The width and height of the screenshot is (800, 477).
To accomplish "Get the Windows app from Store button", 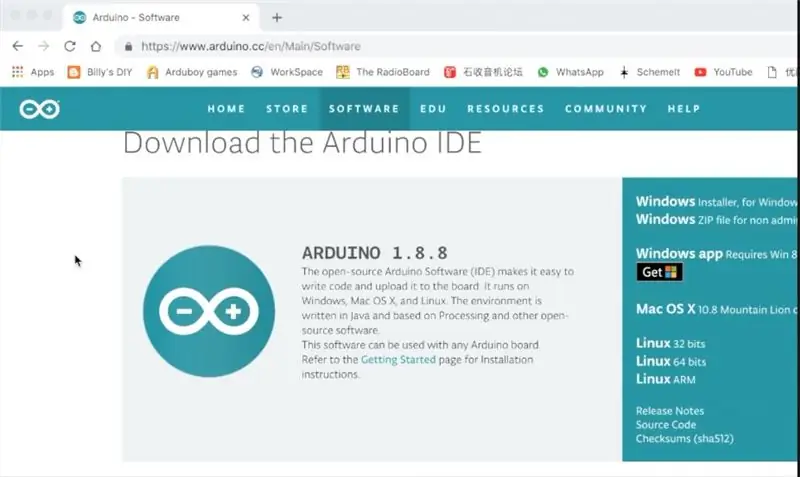I will (659, 272).
